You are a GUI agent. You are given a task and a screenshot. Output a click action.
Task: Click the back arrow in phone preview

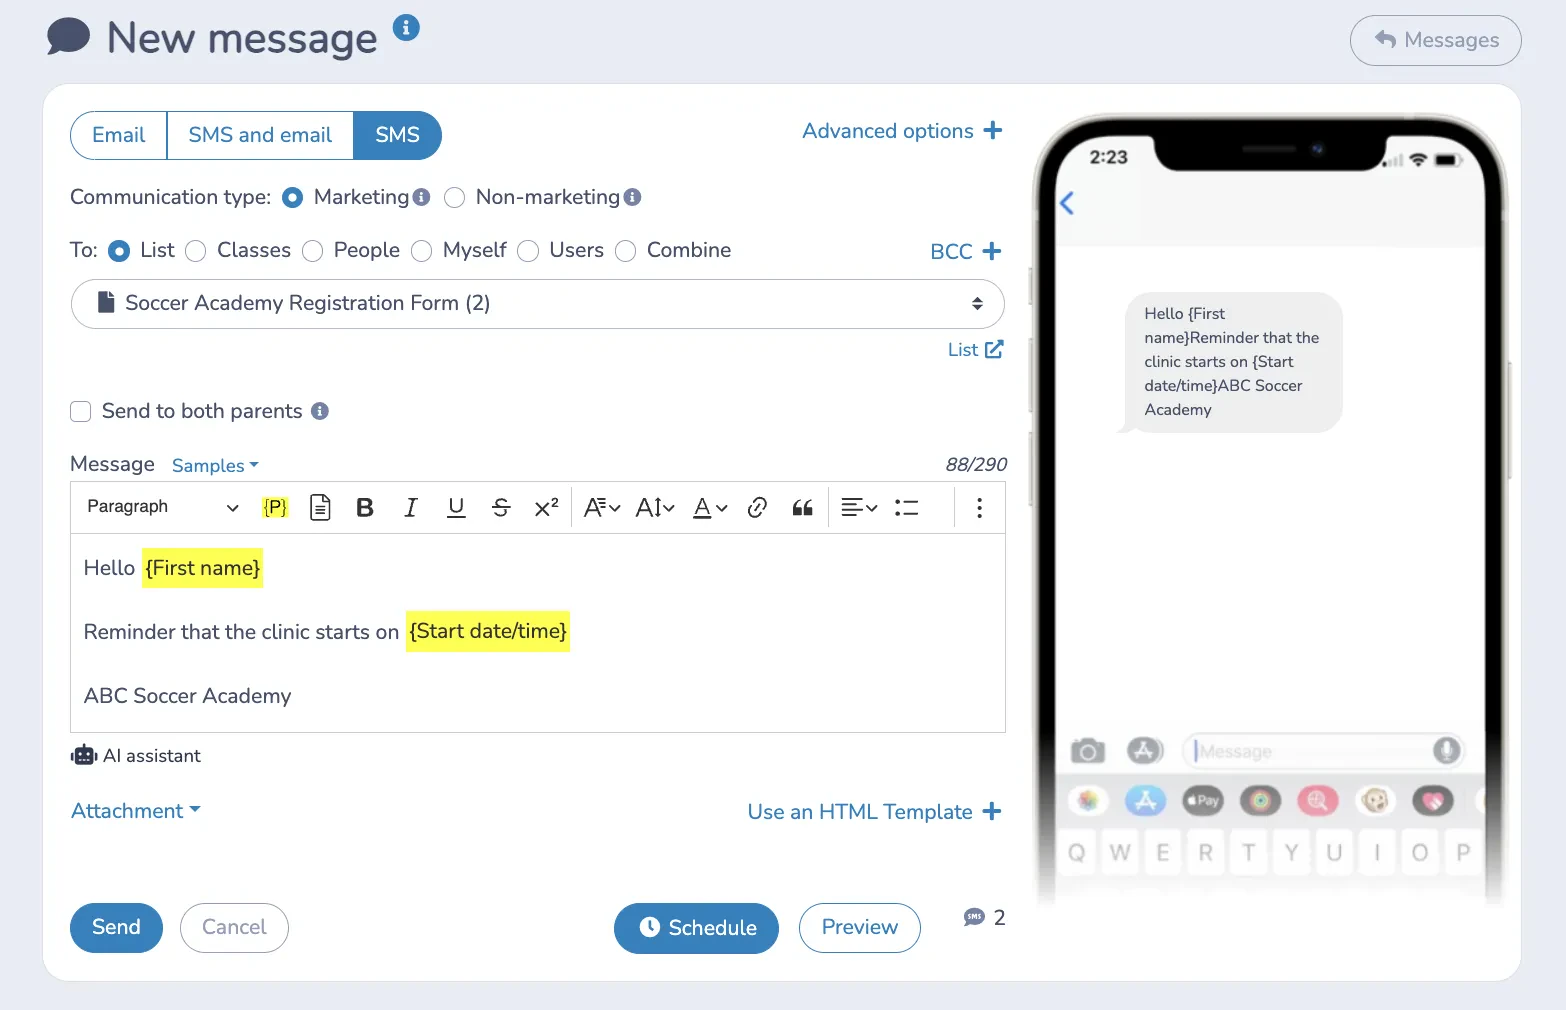pyautogui.click(x=1067, y=203)
